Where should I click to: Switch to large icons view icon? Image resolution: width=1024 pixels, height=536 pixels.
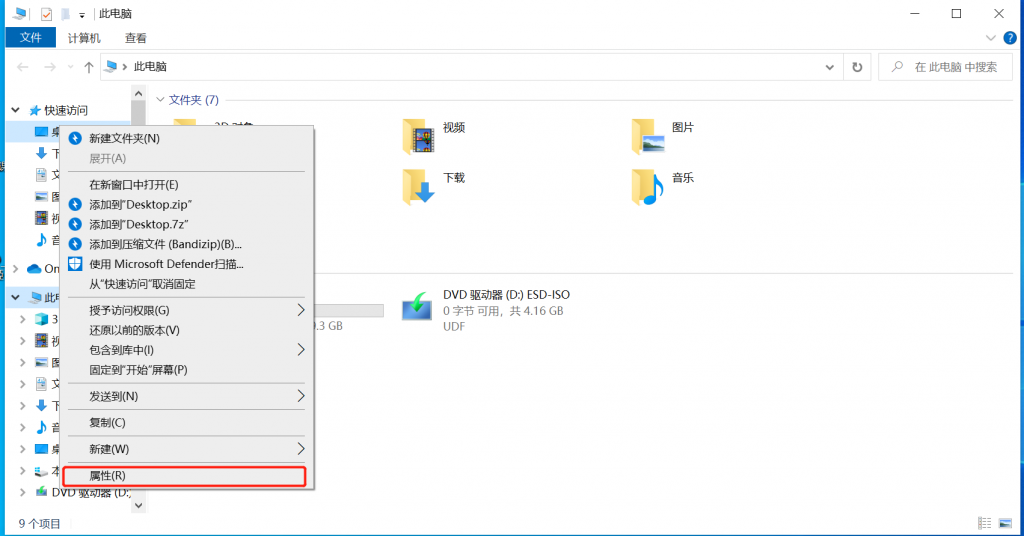1006,523
